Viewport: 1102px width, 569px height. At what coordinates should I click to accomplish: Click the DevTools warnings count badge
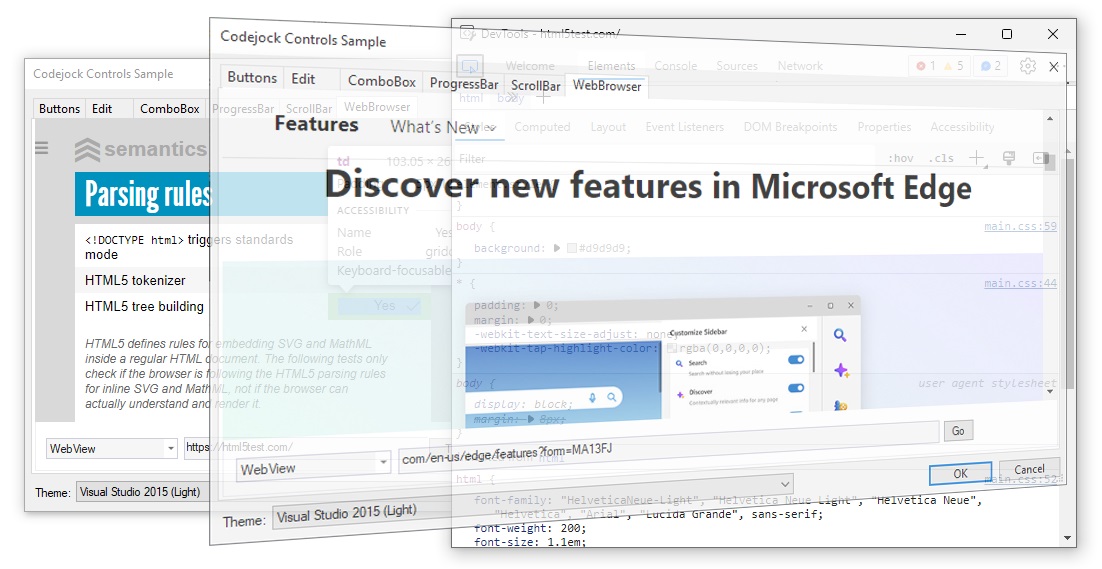954,65
